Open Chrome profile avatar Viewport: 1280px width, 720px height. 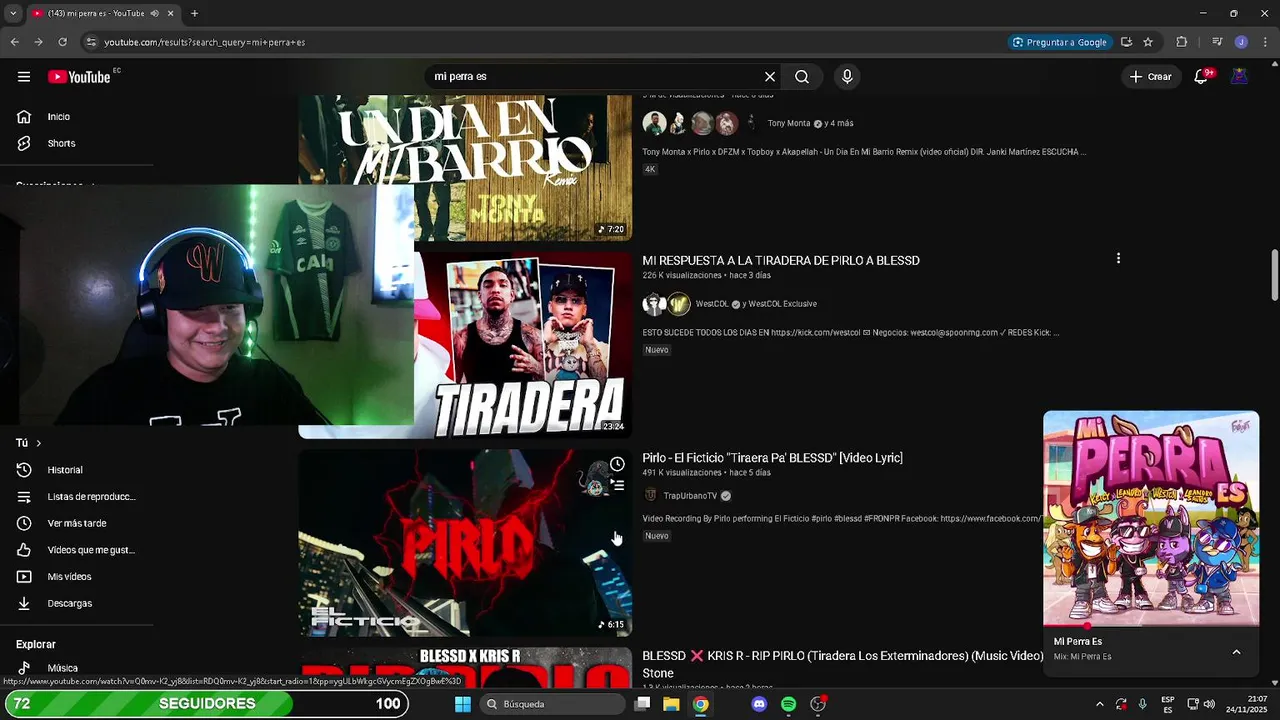pos(1241,42)
